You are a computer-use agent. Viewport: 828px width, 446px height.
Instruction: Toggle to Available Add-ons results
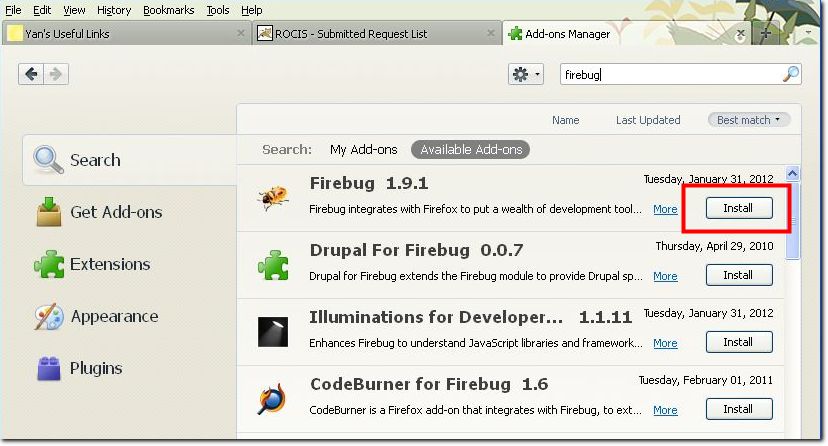click(x=471, y=149)
